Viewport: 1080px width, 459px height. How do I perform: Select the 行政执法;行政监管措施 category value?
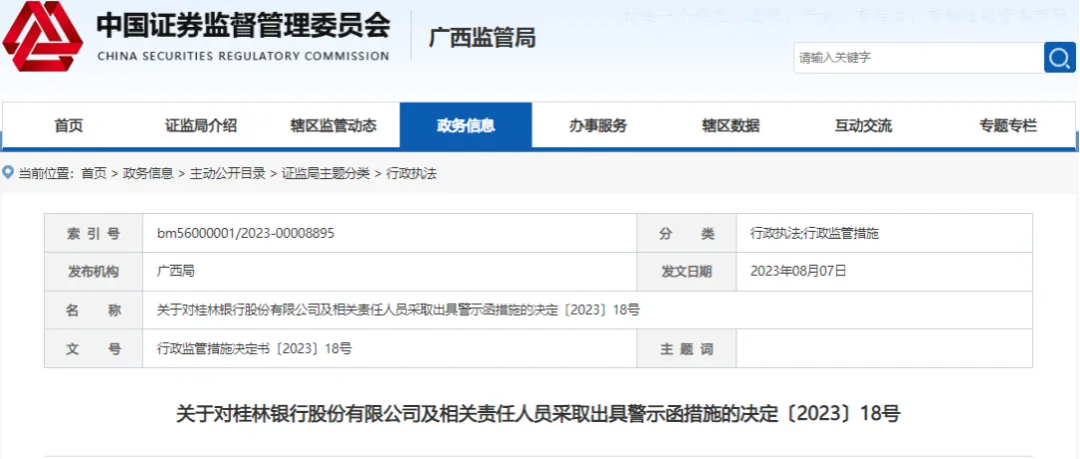tap(814, 233)
